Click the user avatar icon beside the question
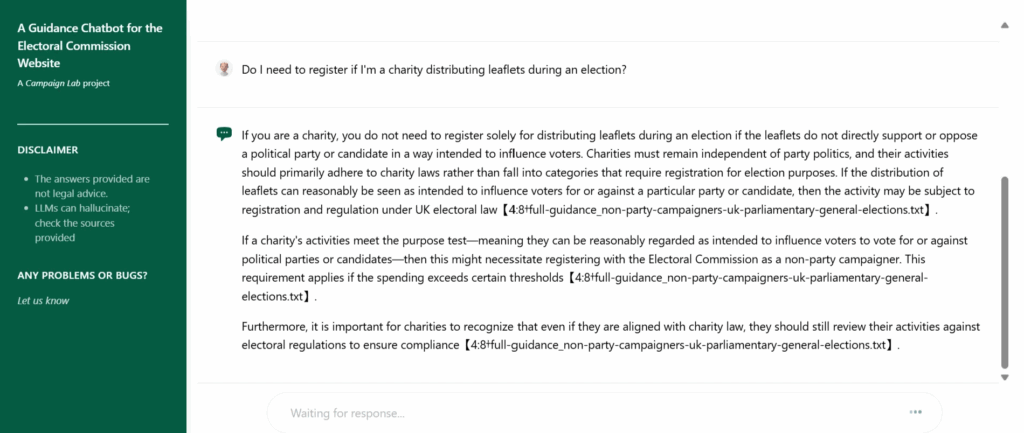The width and height of the screenshot is (1024, 433). [x=224, y=70]
